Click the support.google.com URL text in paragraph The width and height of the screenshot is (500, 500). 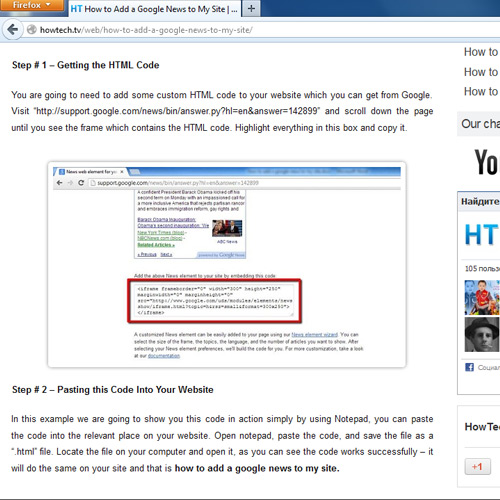click(x=177, y=111)
